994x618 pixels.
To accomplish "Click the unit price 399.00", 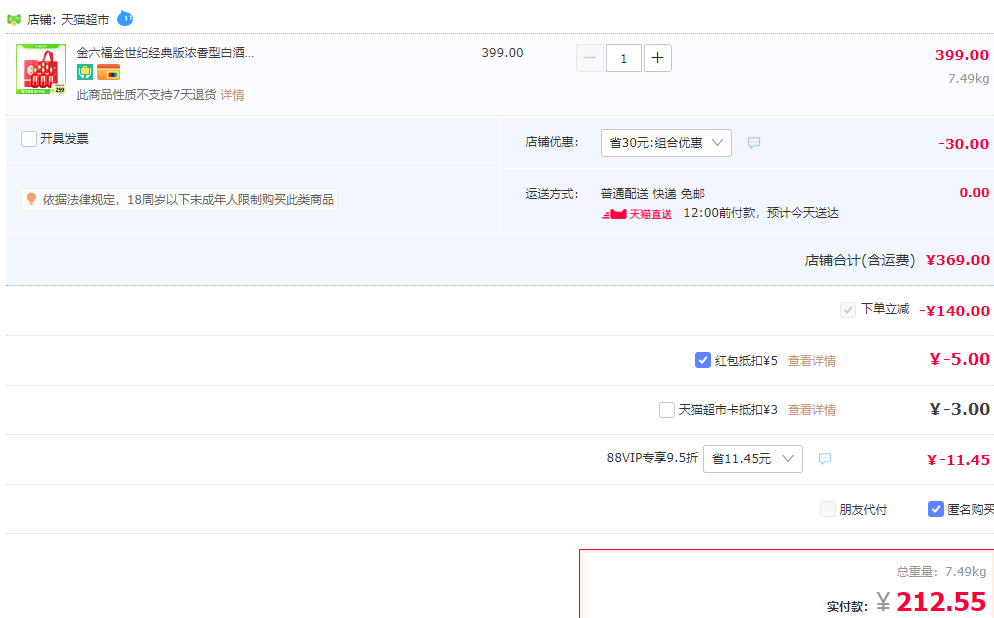I will point(502,53).
